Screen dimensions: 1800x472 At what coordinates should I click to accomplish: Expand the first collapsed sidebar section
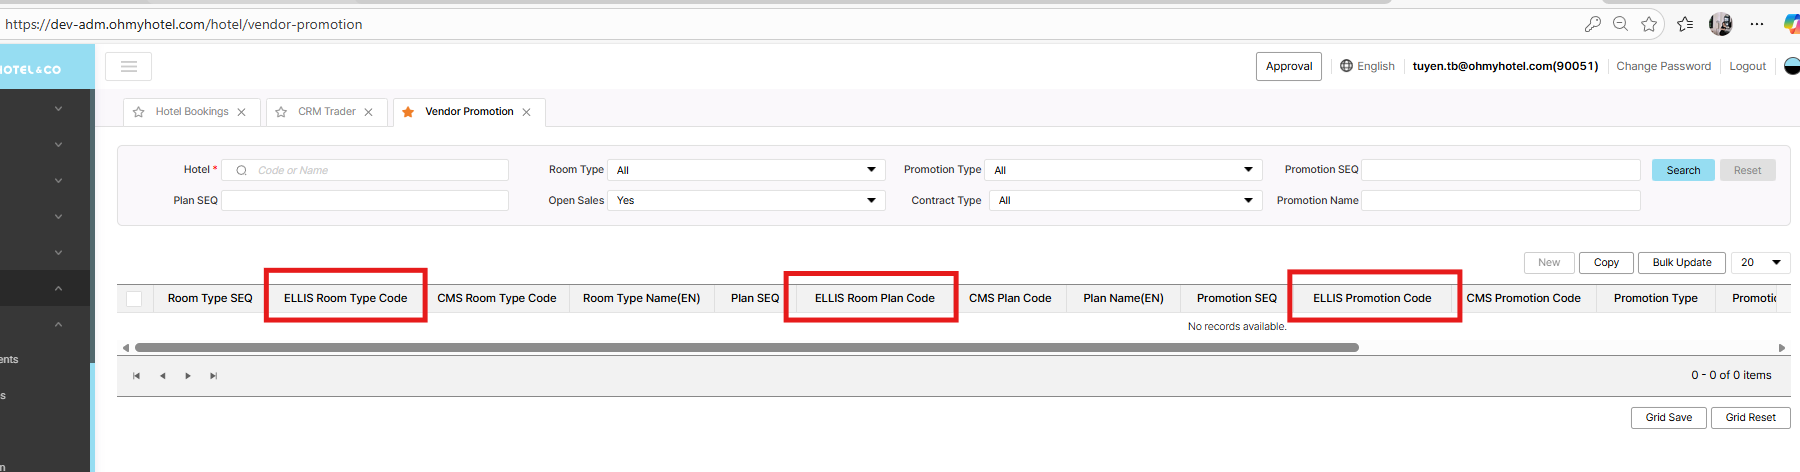pos(58,108)
